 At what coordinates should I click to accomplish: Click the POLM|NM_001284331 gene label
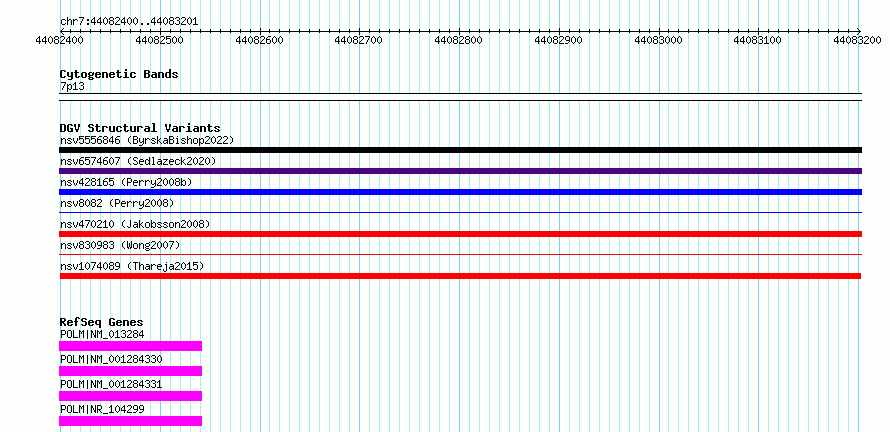(111, 384)
